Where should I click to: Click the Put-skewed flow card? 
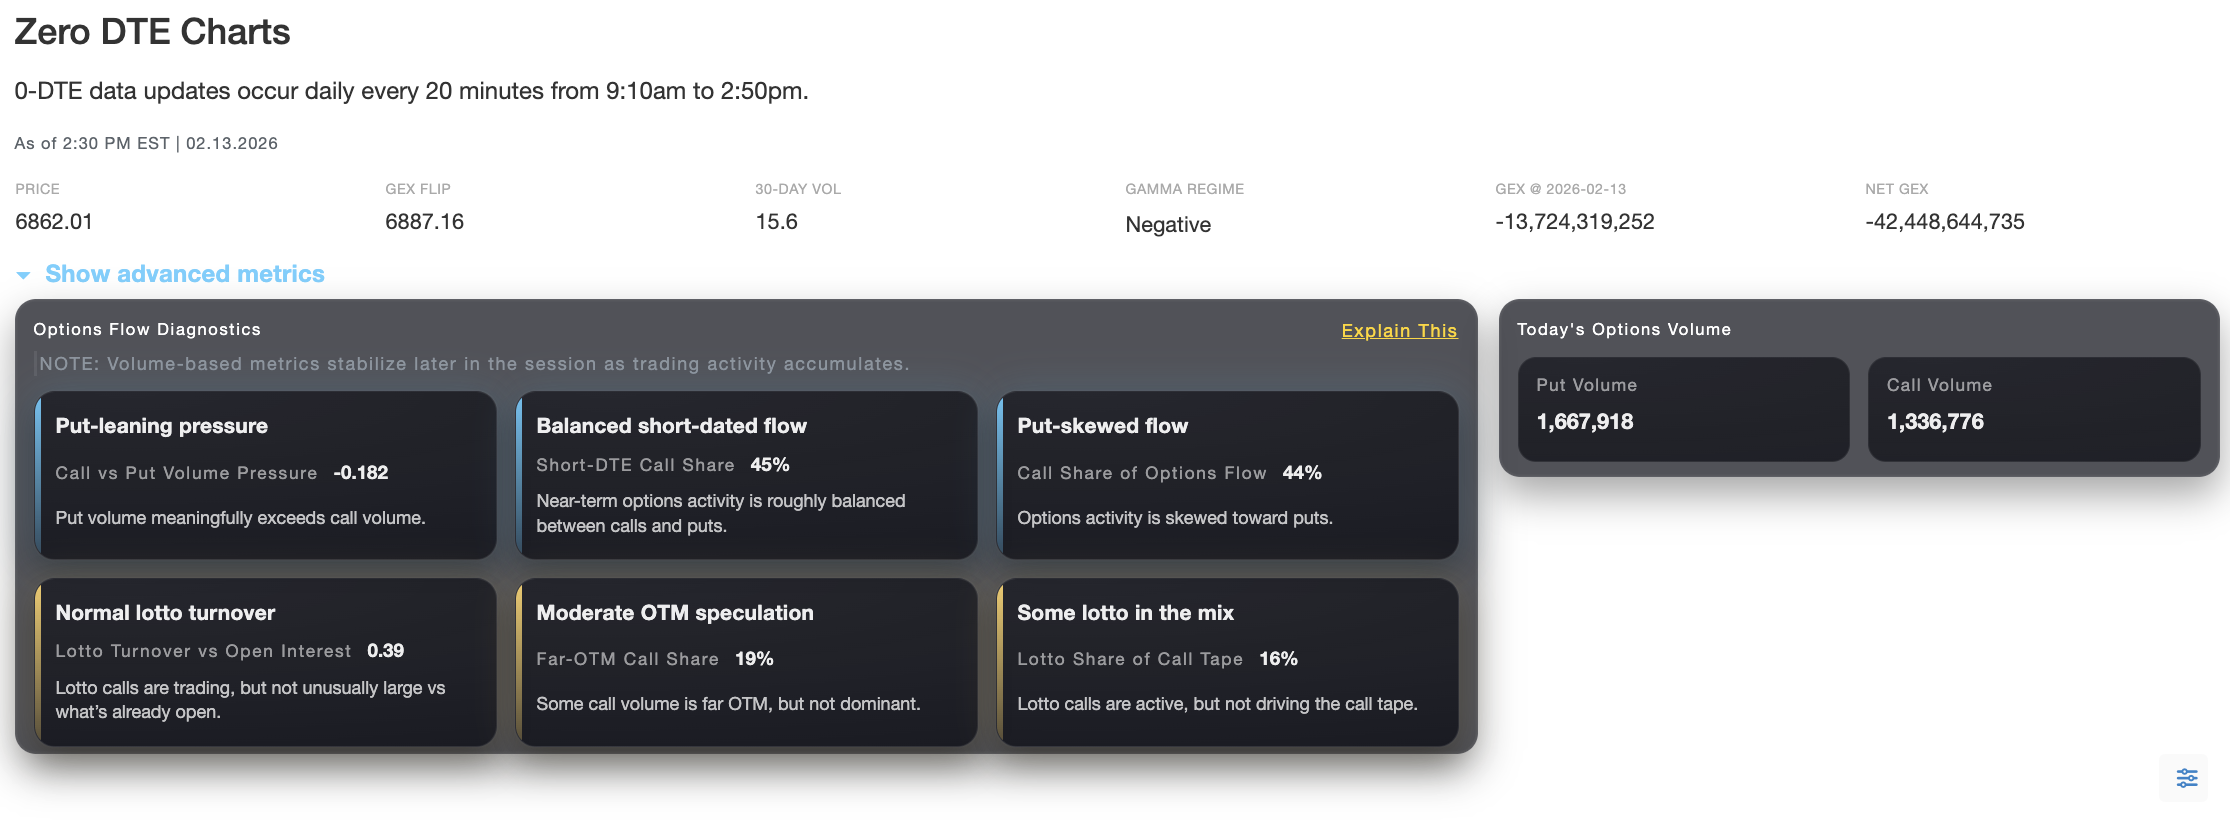(1227, 475)
